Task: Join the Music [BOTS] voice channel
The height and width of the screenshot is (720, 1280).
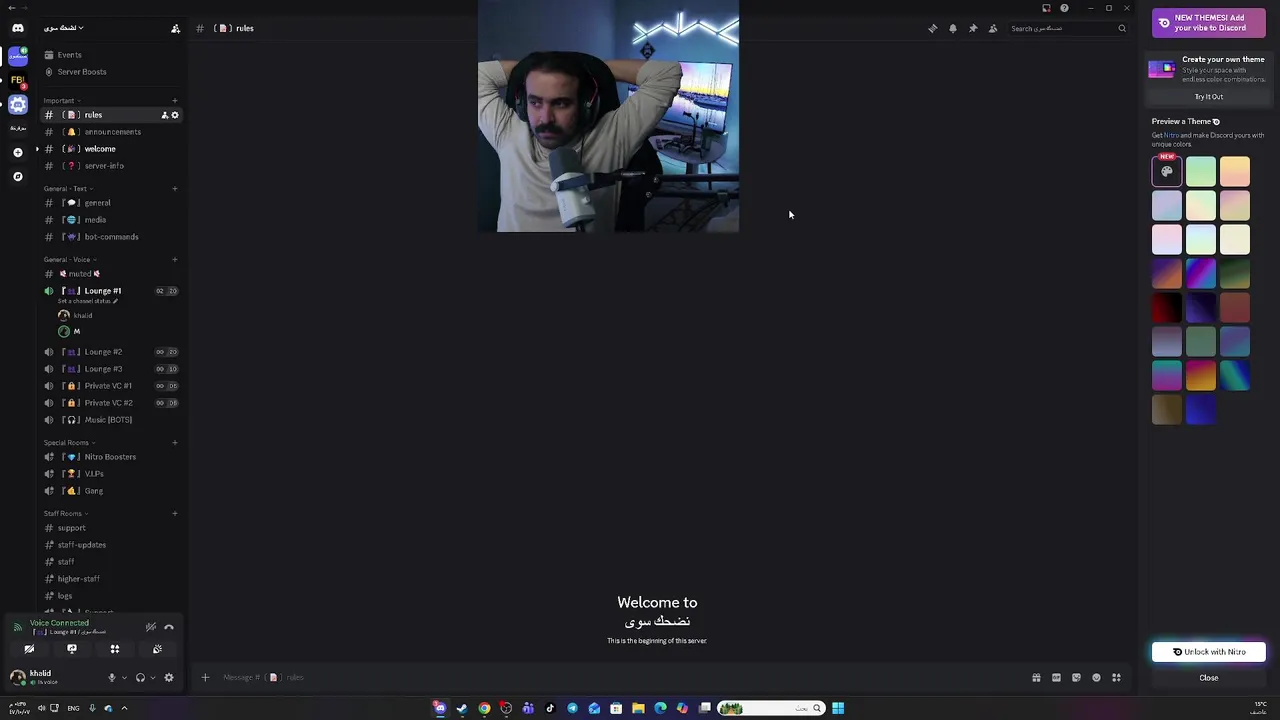Action: [x=110, y=420]
